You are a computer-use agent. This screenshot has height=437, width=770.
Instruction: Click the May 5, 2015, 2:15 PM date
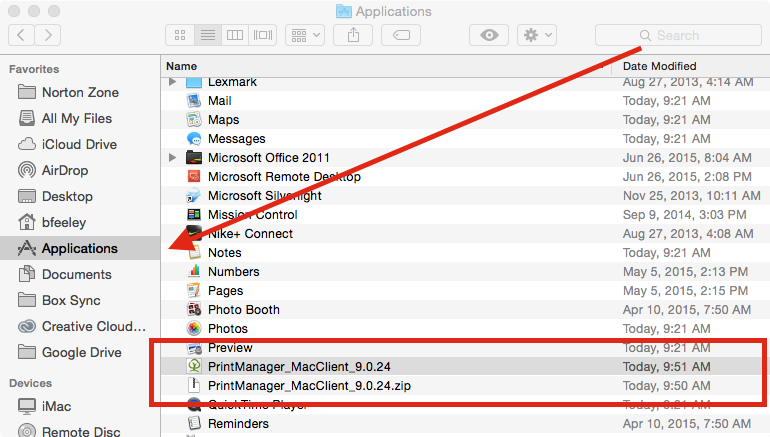(x=685, y=291)
